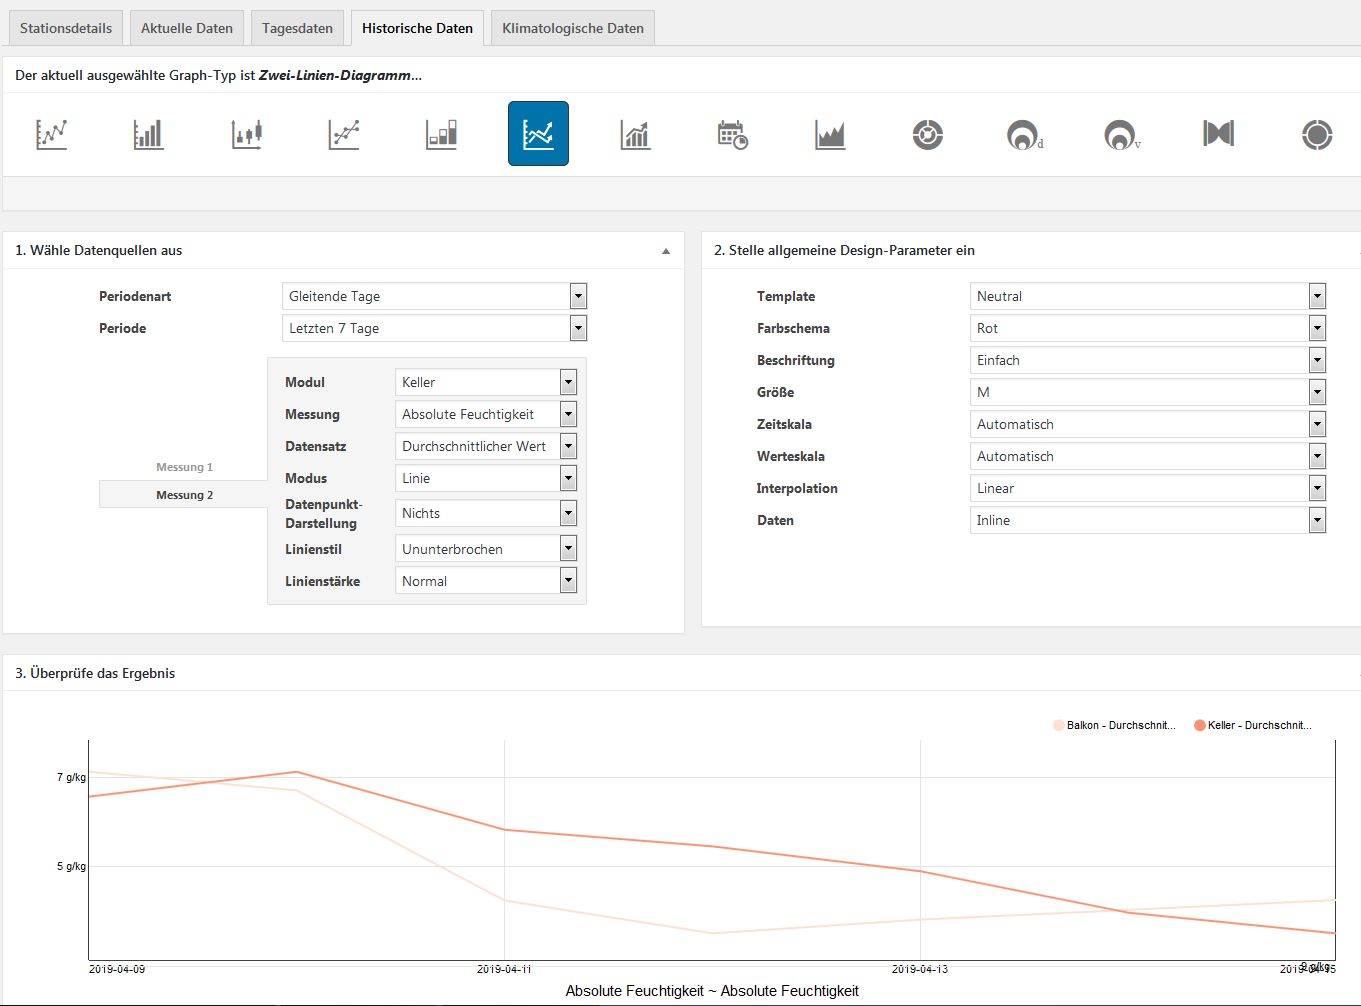Toggle the Keller series in chart legend

[x=1253, y=725]
